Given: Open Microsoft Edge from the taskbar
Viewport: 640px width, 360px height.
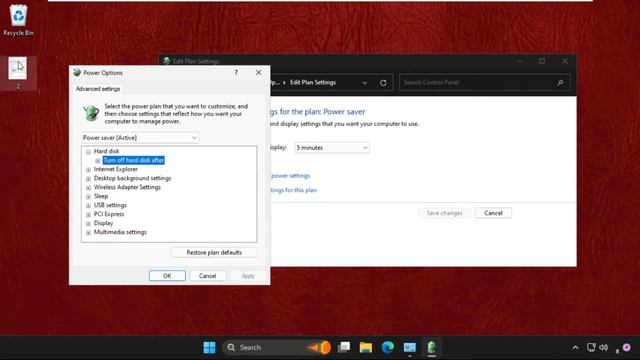Looking at the screenshot, I should click(388, 347).
